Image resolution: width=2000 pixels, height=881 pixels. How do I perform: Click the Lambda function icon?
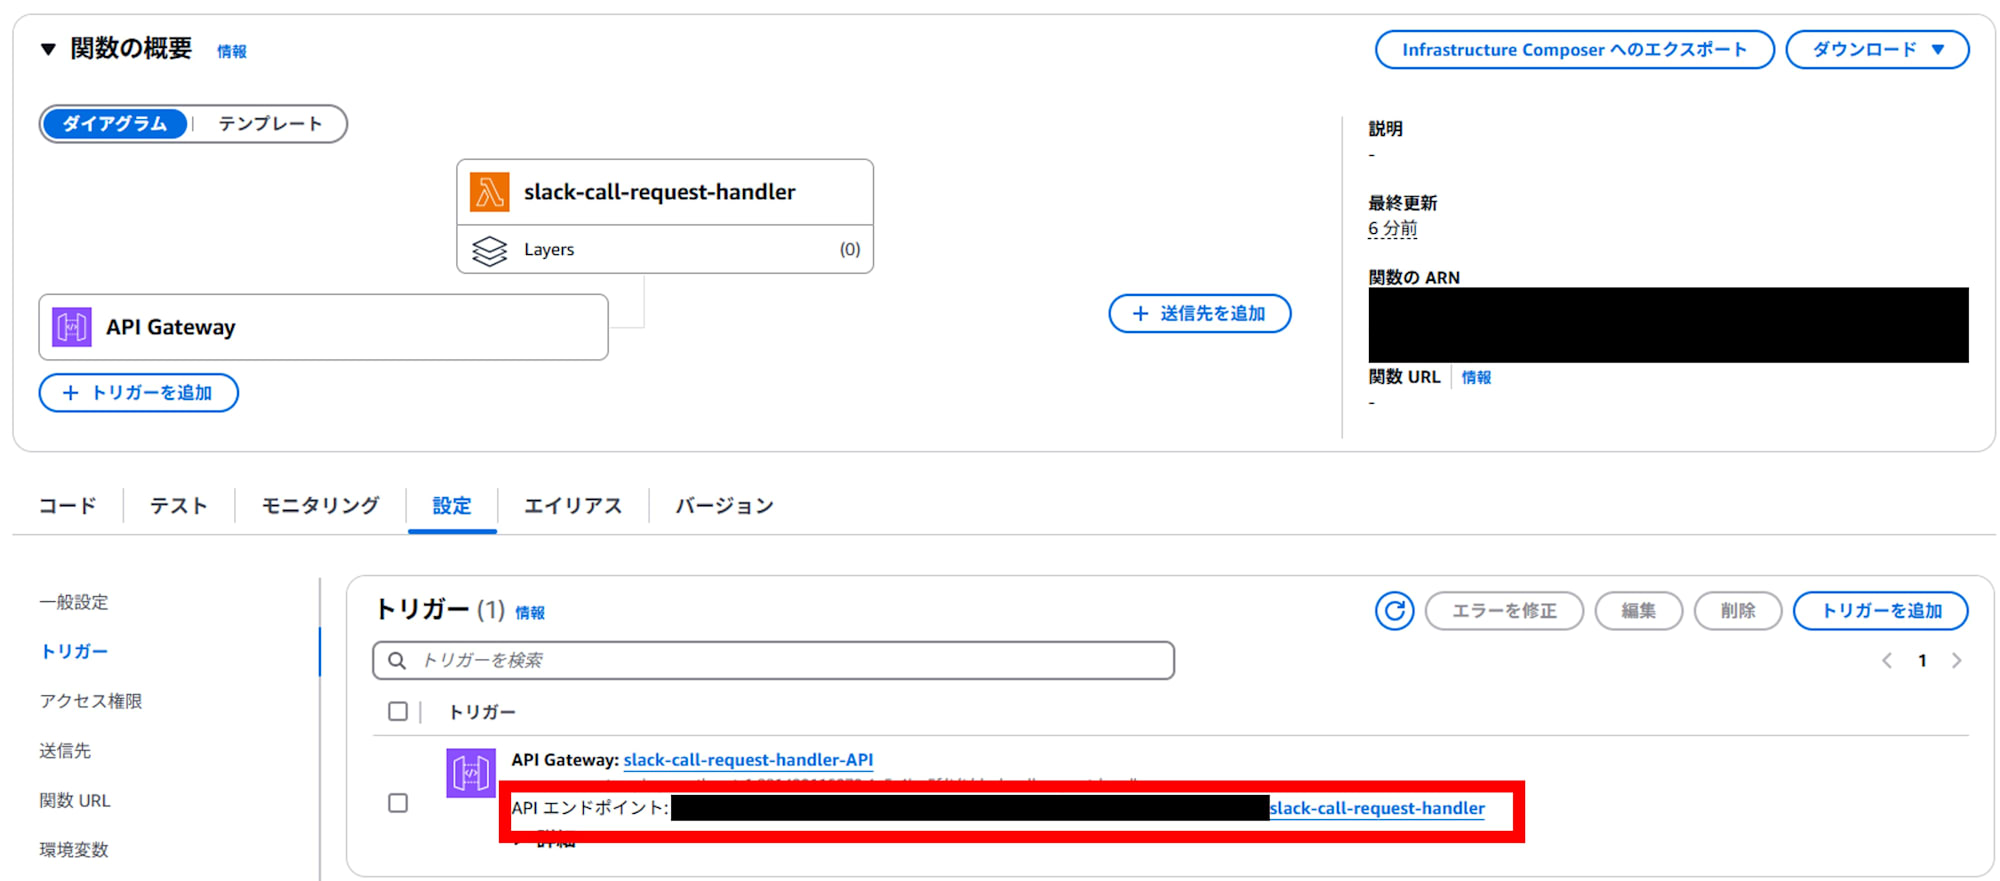tap(489, 192)
